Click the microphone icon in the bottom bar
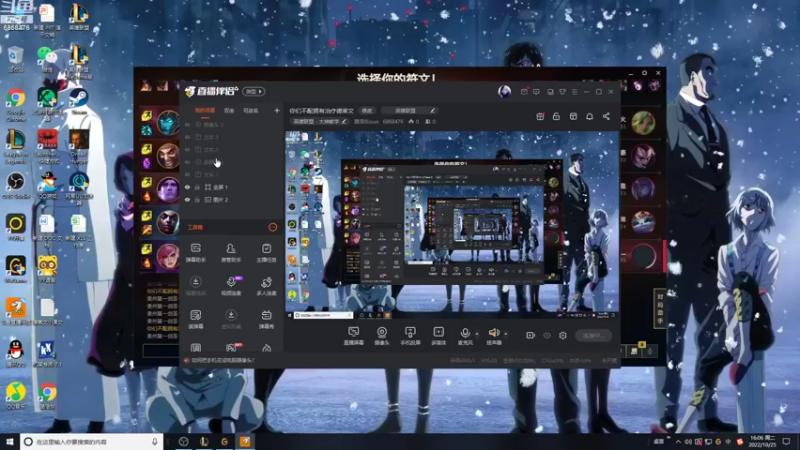This screenshot has height=450, width=800. pos(465,333)
